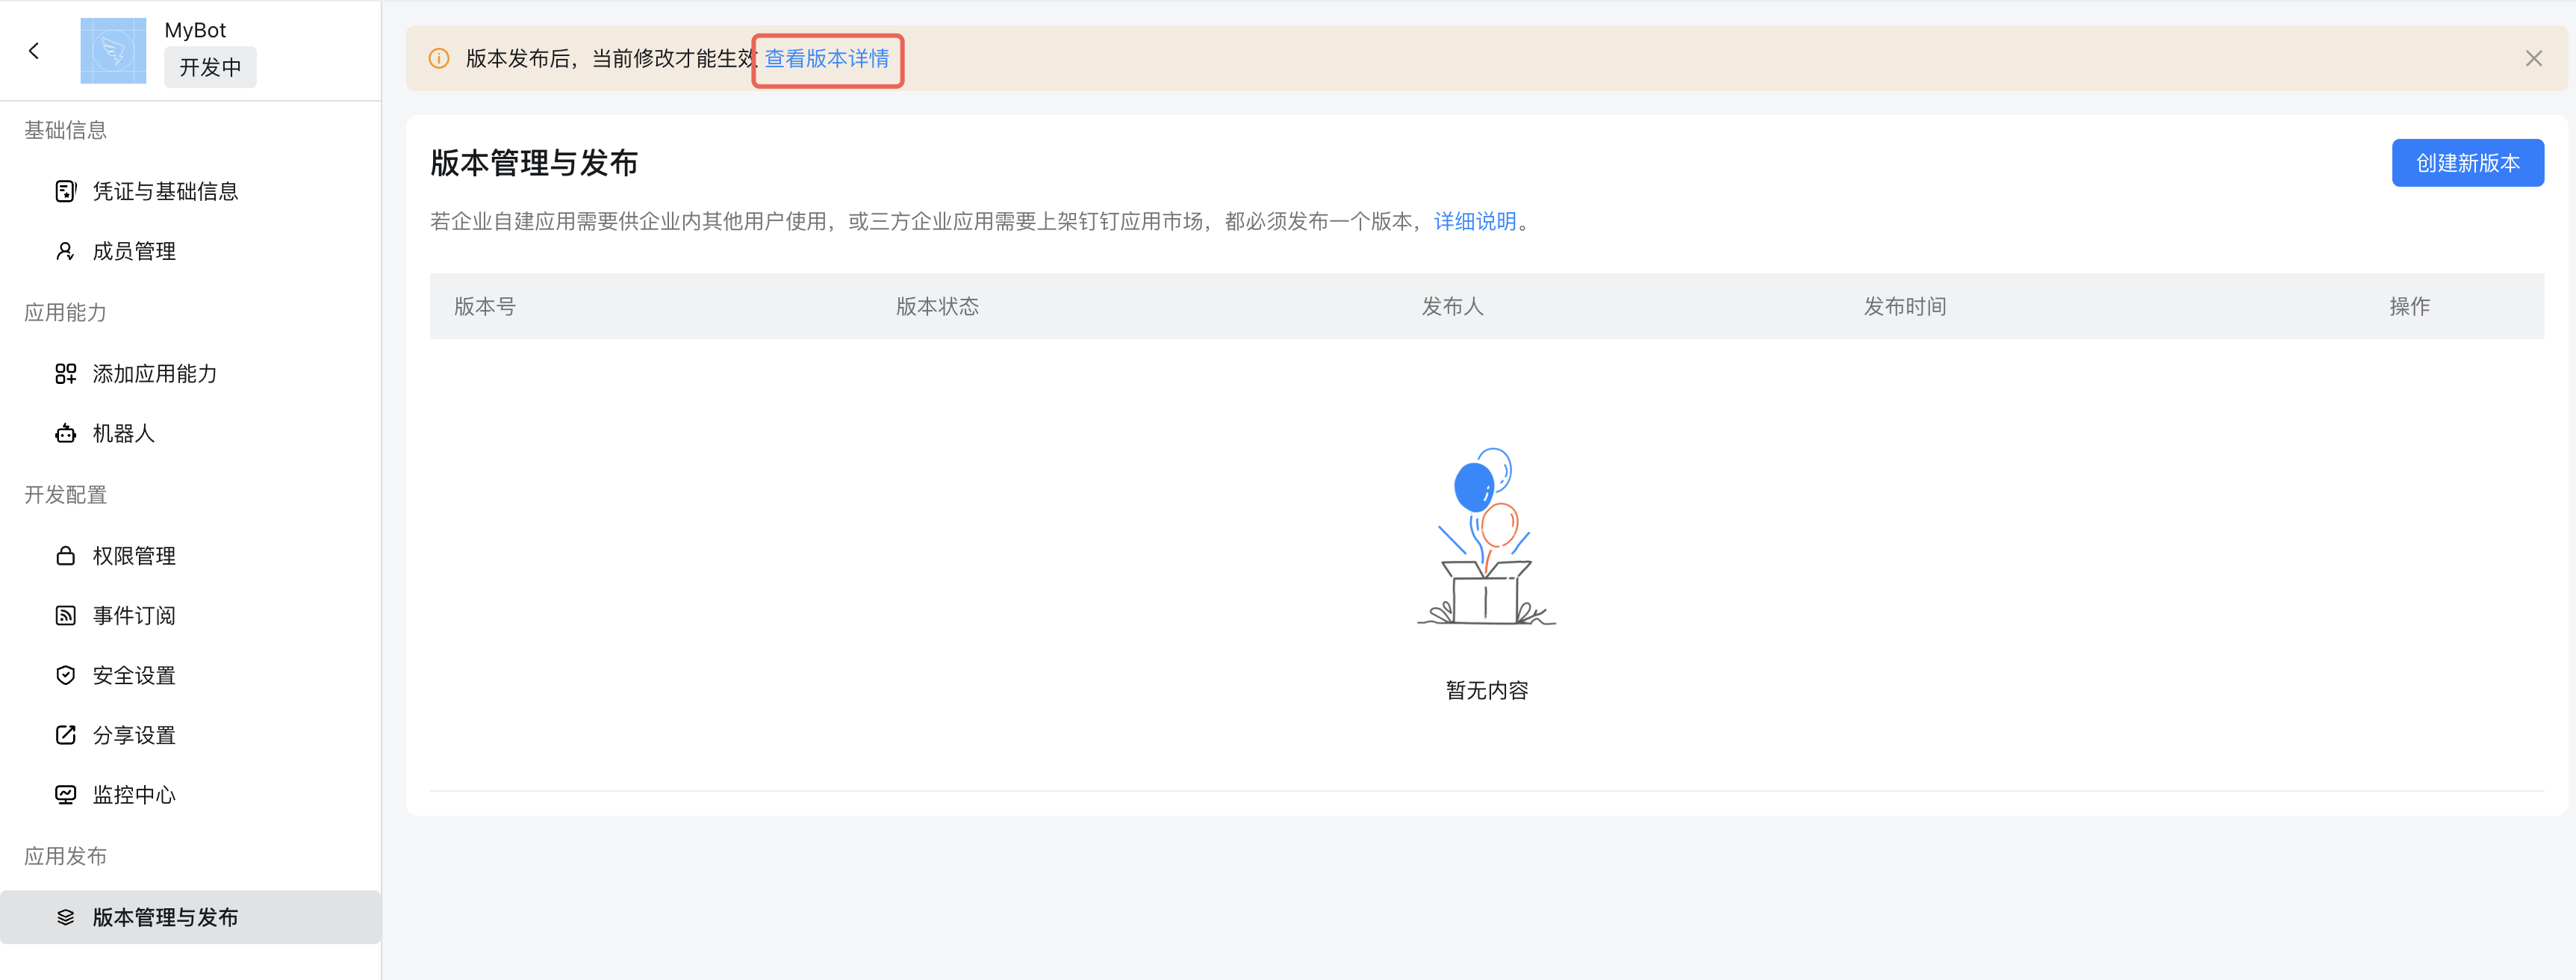The image size is (2576, 980).
Task: Click the security settings shield icon
Action: coord(66,675)
